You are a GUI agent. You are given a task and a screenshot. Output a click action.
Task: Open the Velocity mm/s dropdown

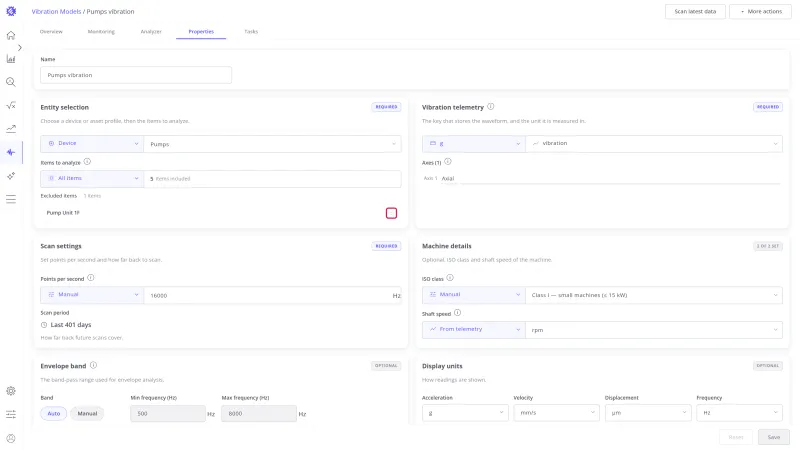tap(556, 413)
